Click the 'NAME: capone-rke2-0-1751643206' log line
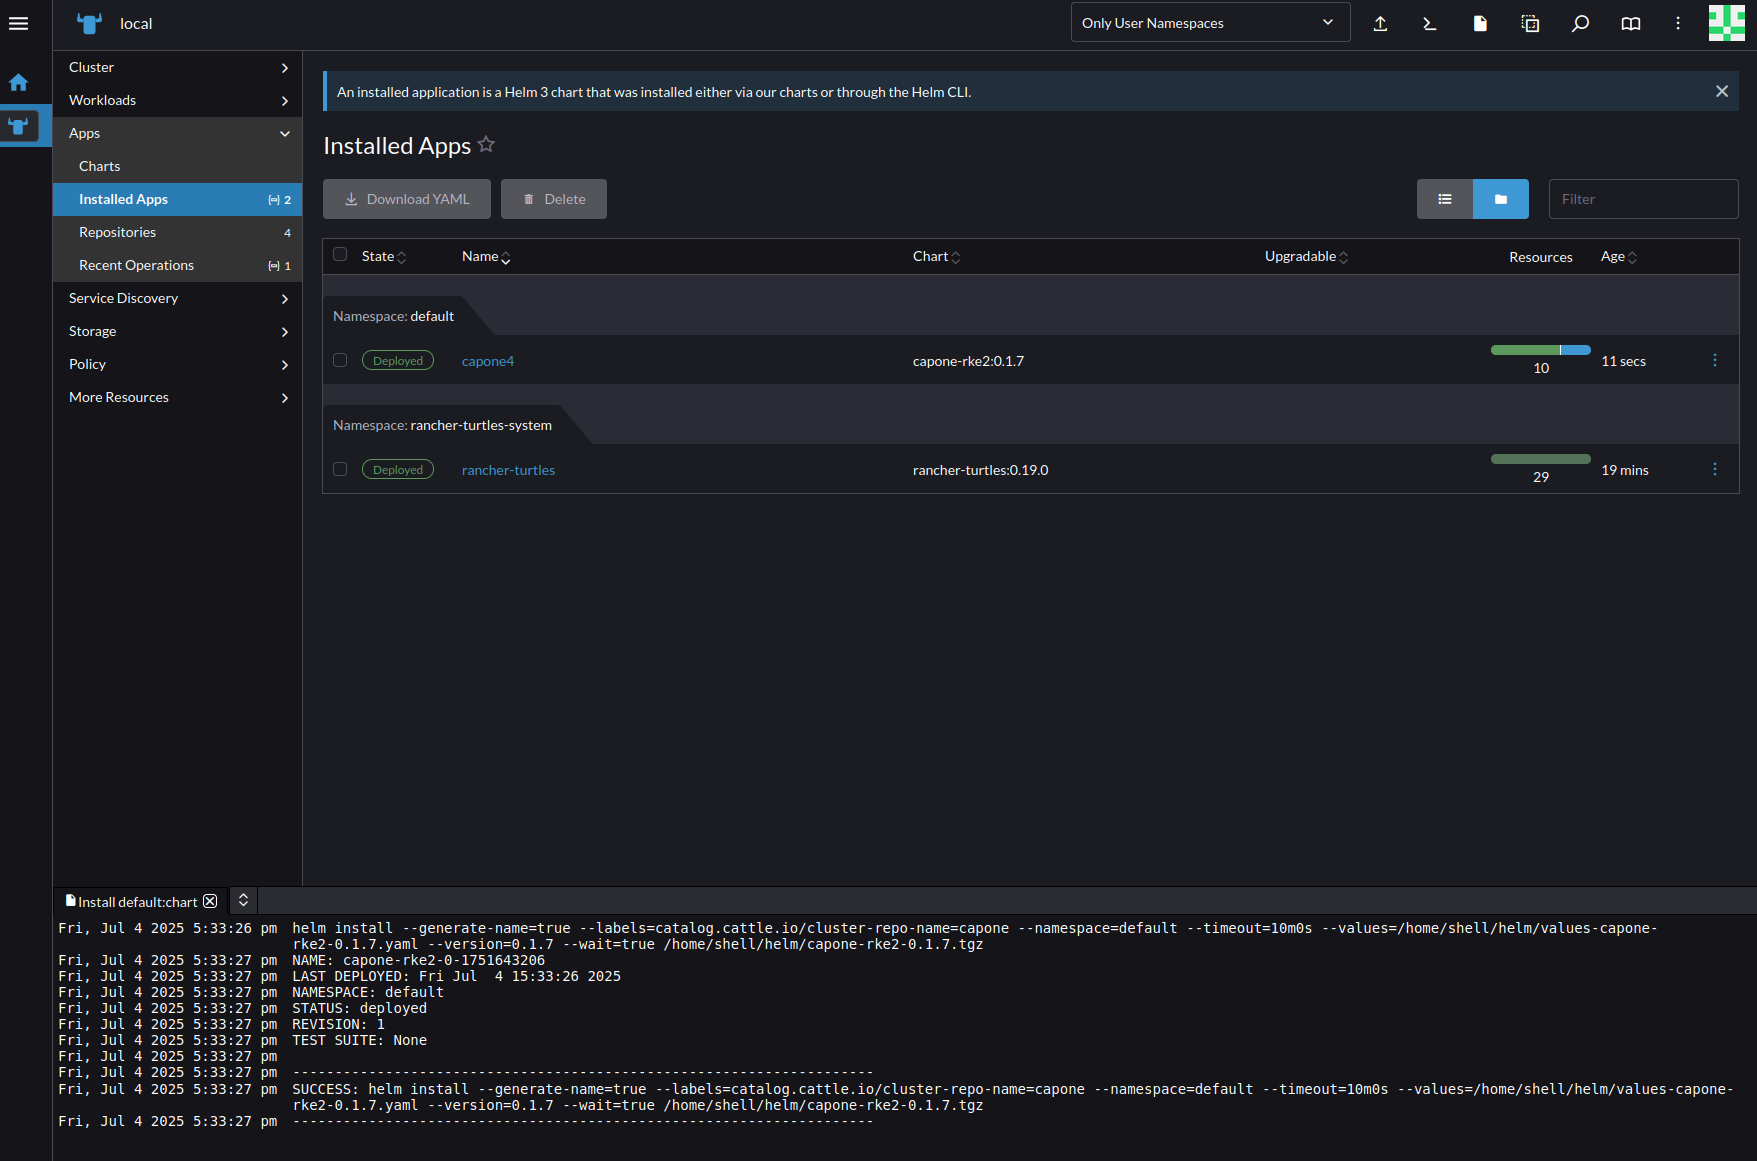 click(x=418, y=960)
